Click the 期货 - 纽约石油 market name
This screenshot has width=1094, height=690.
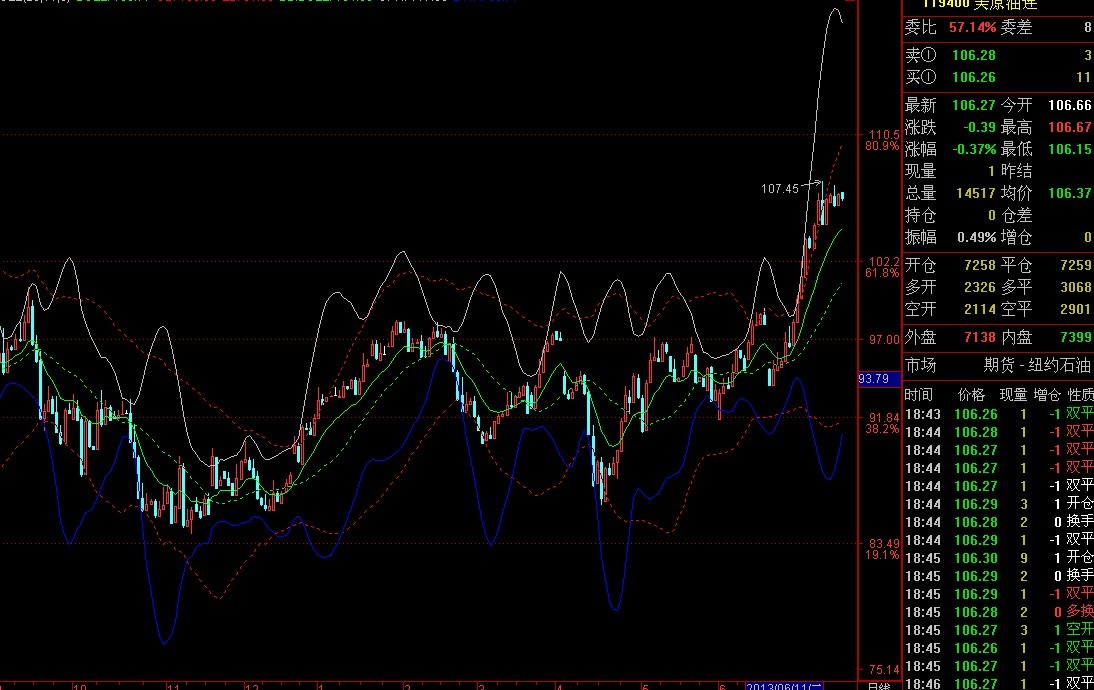[x=1037, y=366]
